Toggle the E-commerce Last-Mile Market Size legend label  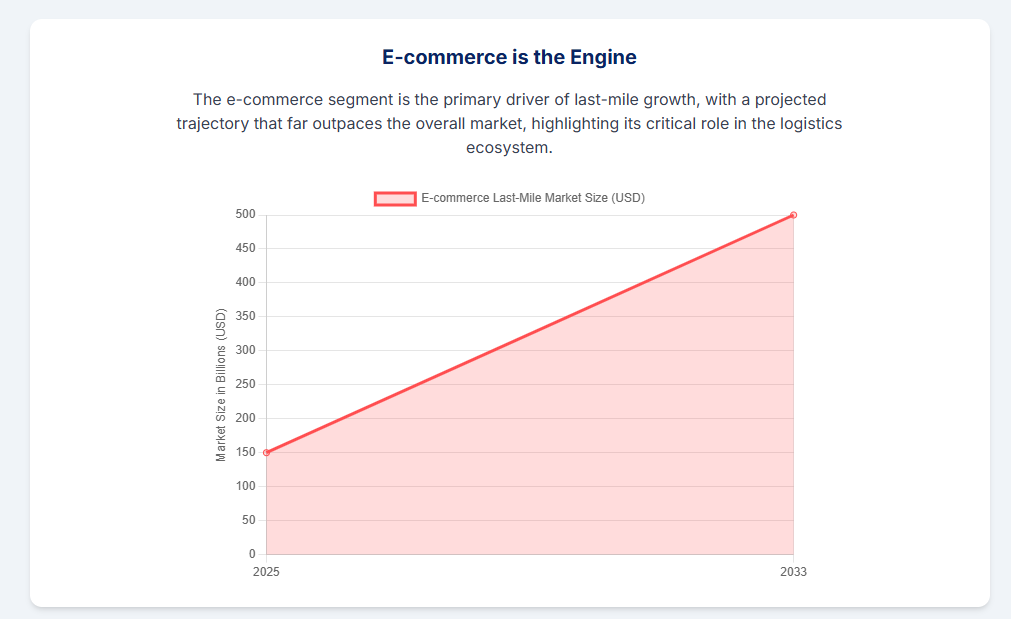(x=532, y=198)
